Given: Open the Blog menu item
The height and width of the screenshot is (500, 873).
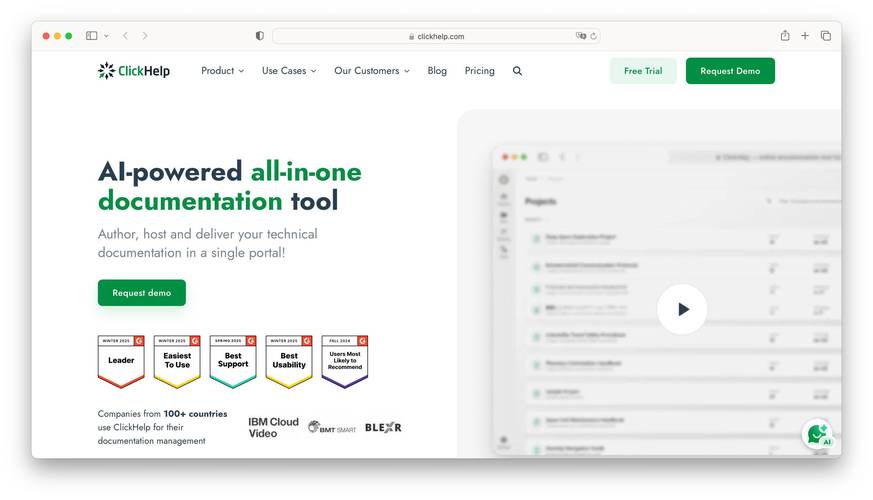Looking at the screenshot, I should pos(437,71).
